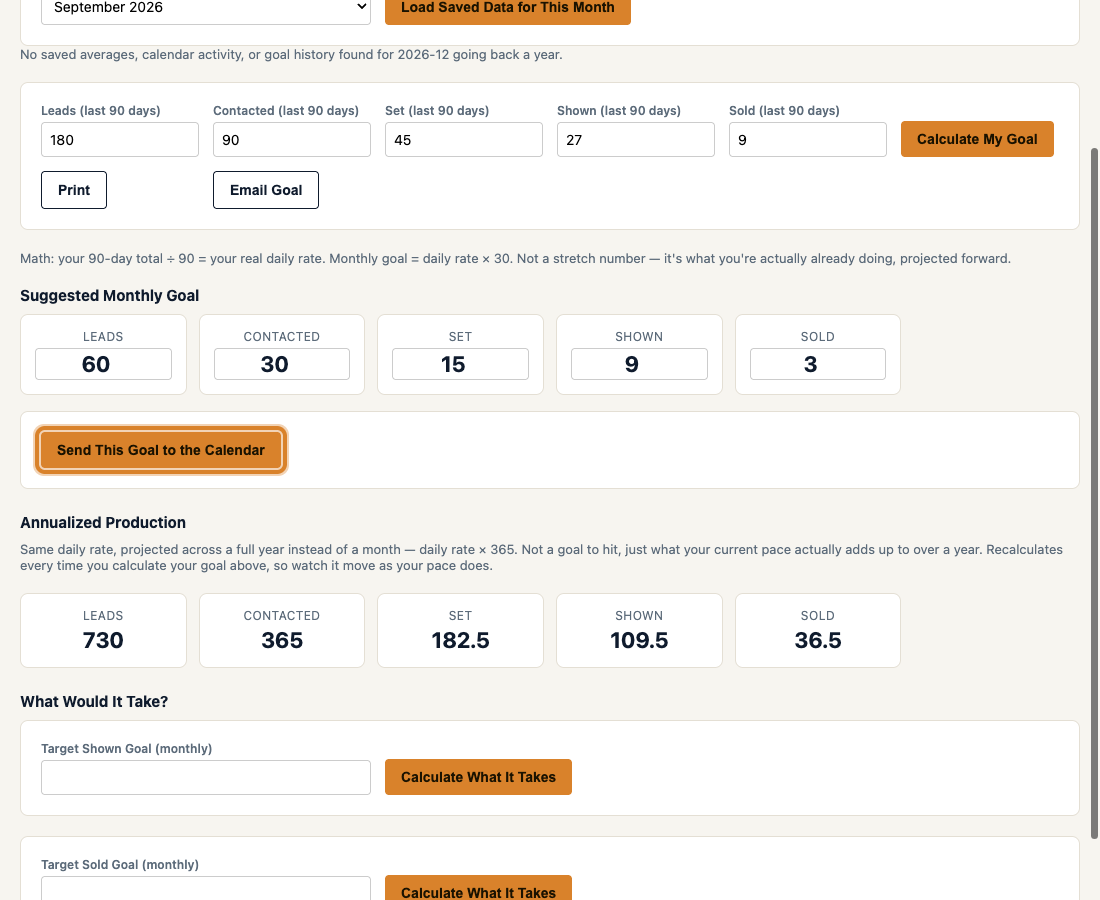Select the annualized Shown value 109.5
Viewport: 1100px width, 900px height.
639,640
